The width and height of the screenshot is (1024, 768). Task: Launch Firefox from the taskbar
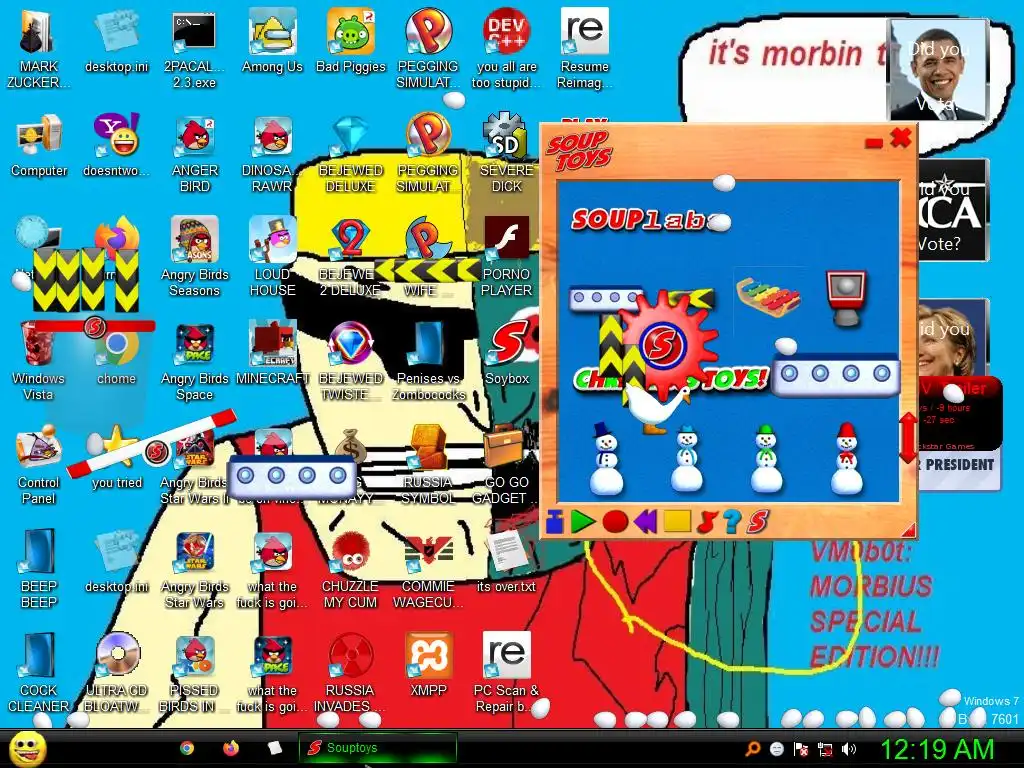pos(231,748)
